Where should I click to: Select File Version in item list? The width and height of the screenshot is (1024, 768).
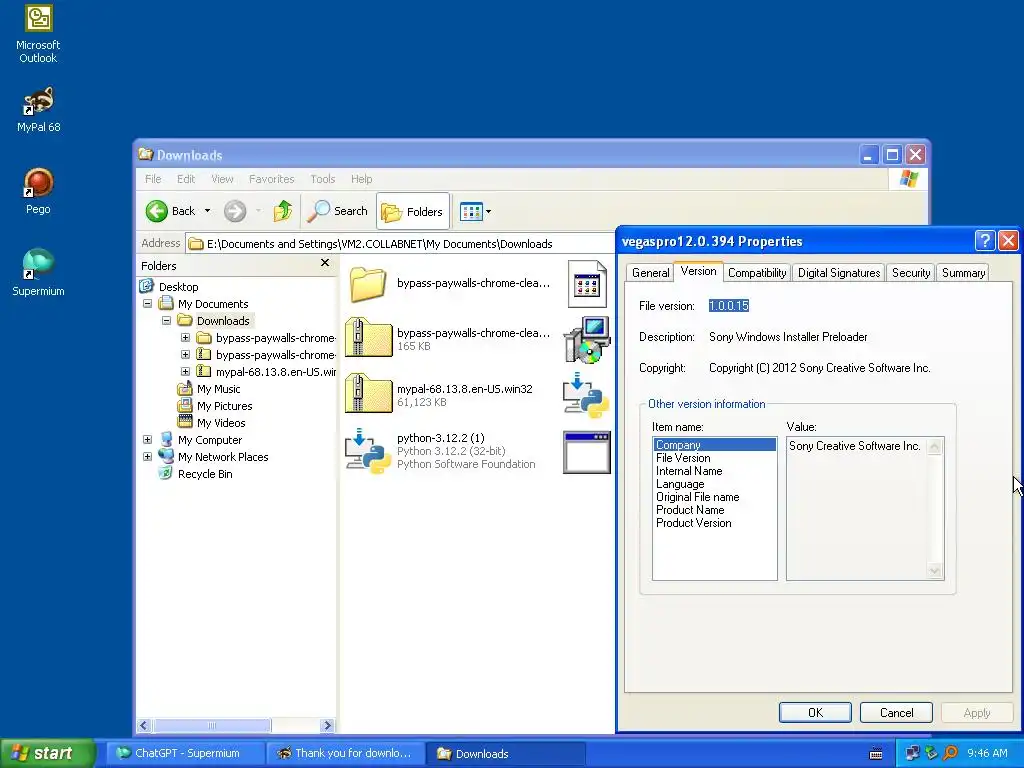point(683,458)
